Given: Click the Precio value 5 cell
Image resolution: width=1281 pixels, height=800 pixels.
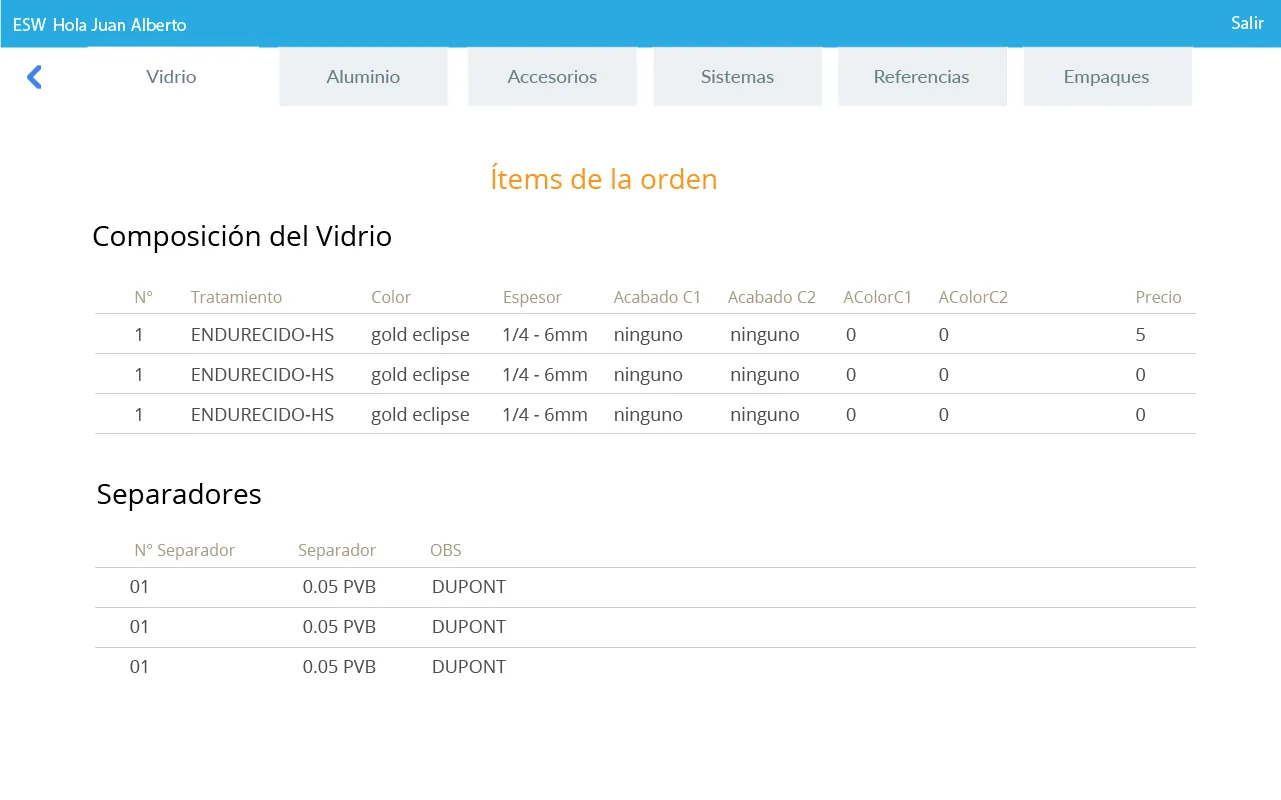Looking at the screenshot, I should (x=1141, y=335).
